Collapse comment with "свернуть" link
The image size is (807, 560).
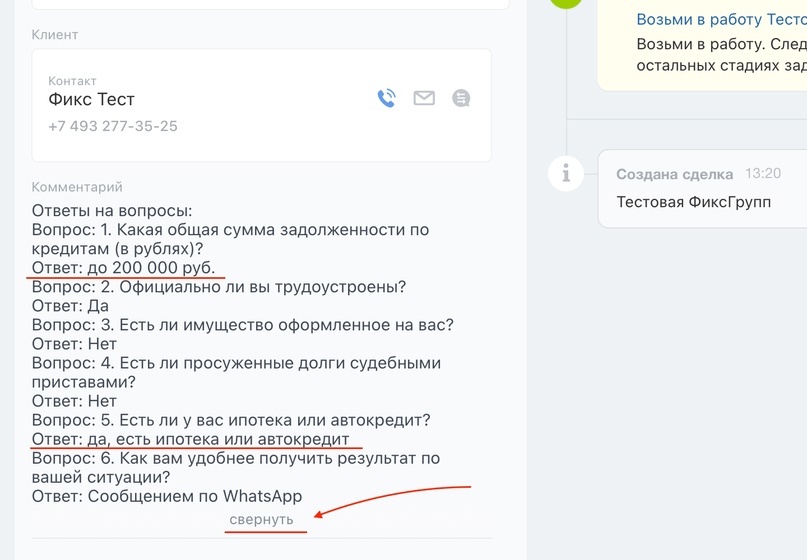point(261,519)
